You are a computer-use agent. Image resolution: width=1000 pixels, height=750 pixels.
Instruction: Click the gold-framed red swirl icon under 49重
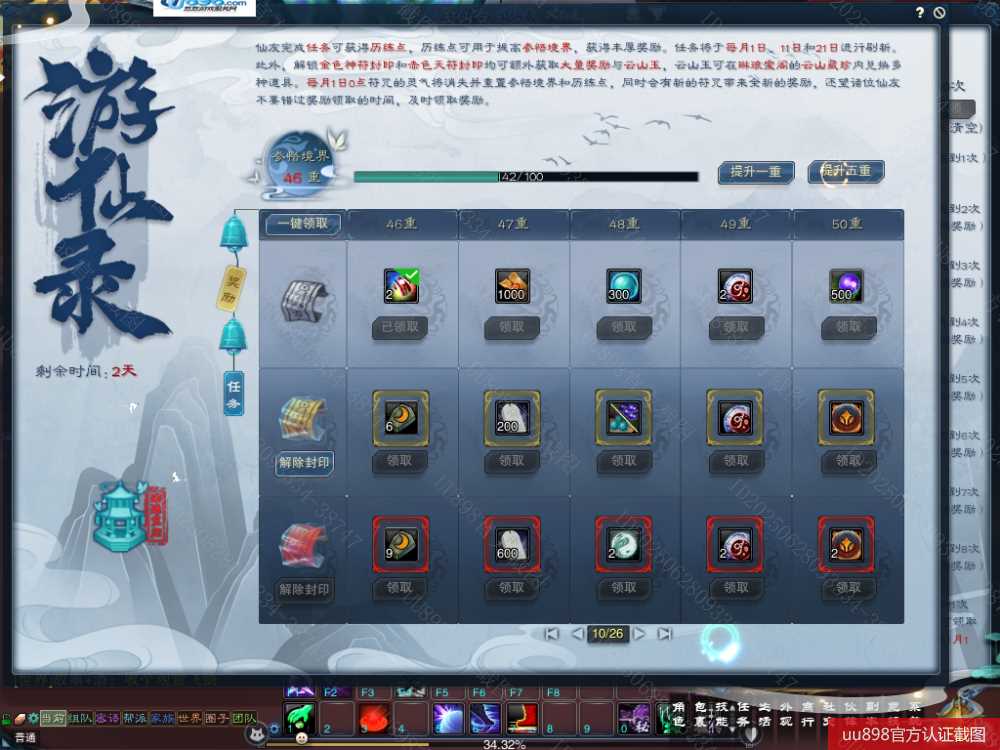tap(735, 418)
